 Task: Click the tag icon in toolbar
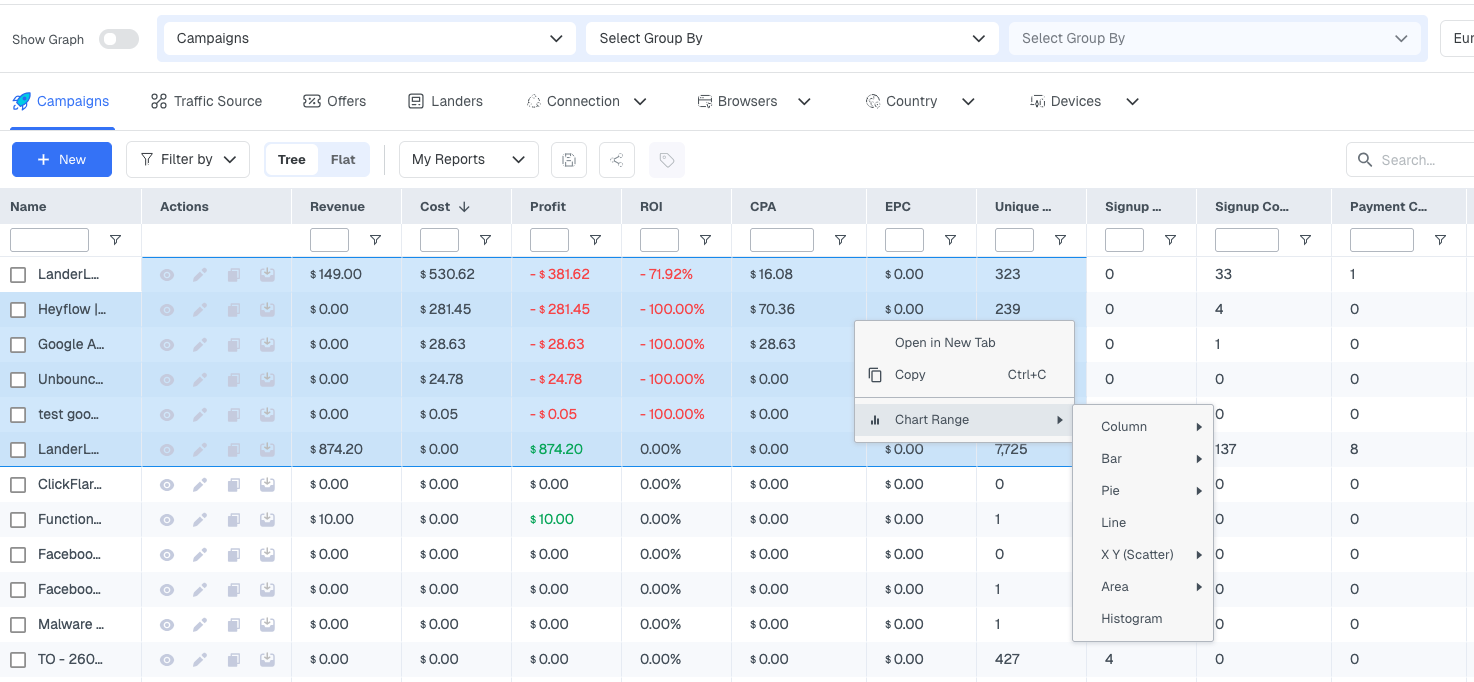click(667, 160)
